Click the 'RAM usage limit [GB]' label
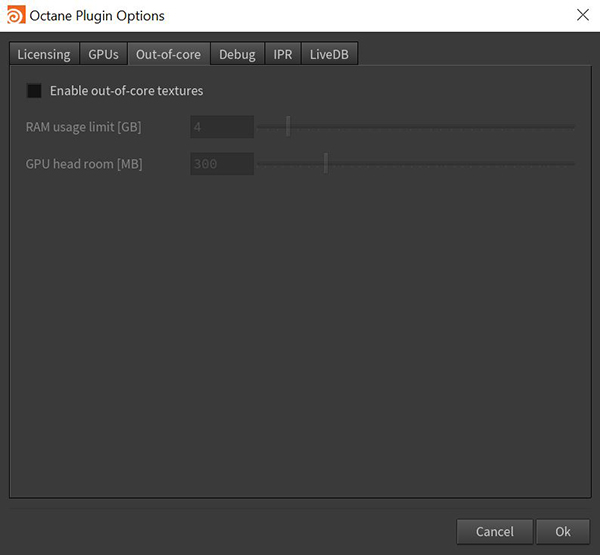The height and width of the screenshot is (555, 600). point(83,127)
